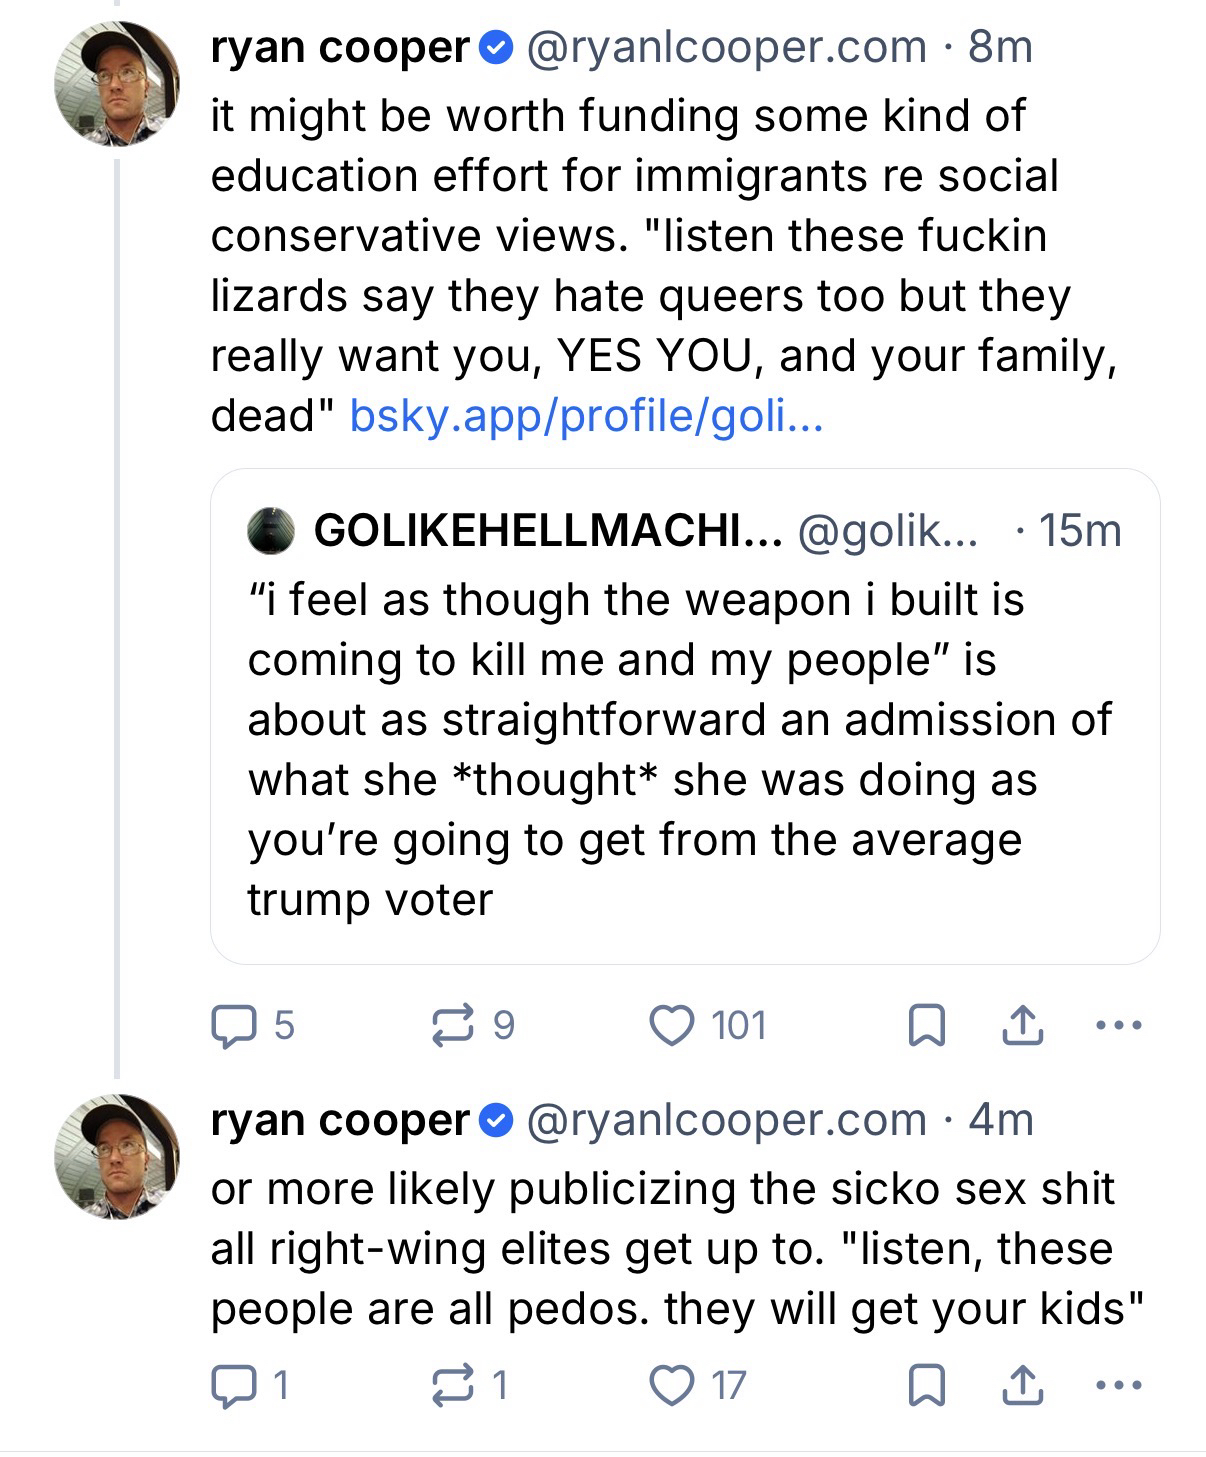The width and height of the screenshot is (1206, 1457).
Task: Tap ryan cooper's avatar on second post
Action: (117, 1156)
